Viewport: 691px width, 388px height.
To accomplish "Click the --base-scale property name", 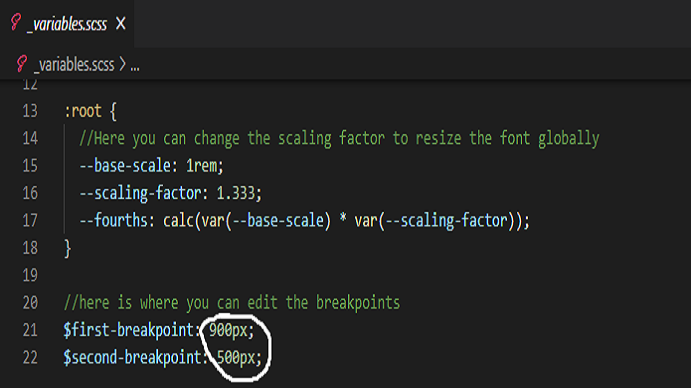I will 125,166.
